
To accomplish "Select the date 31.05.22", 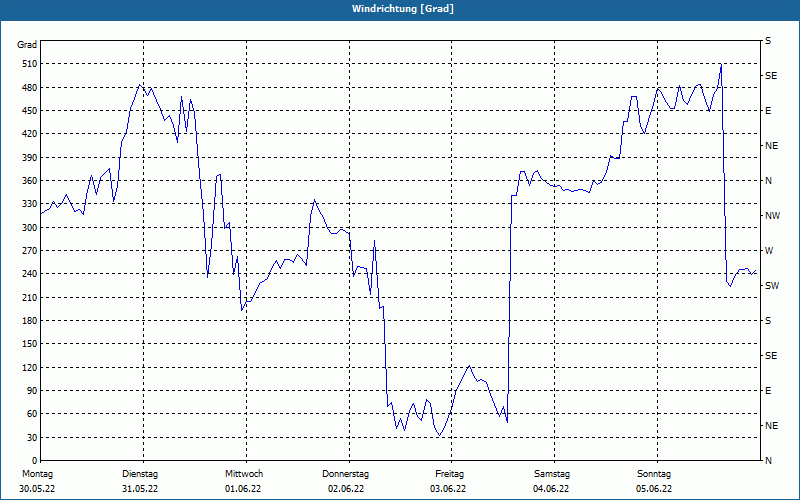I will pos(140,489).
